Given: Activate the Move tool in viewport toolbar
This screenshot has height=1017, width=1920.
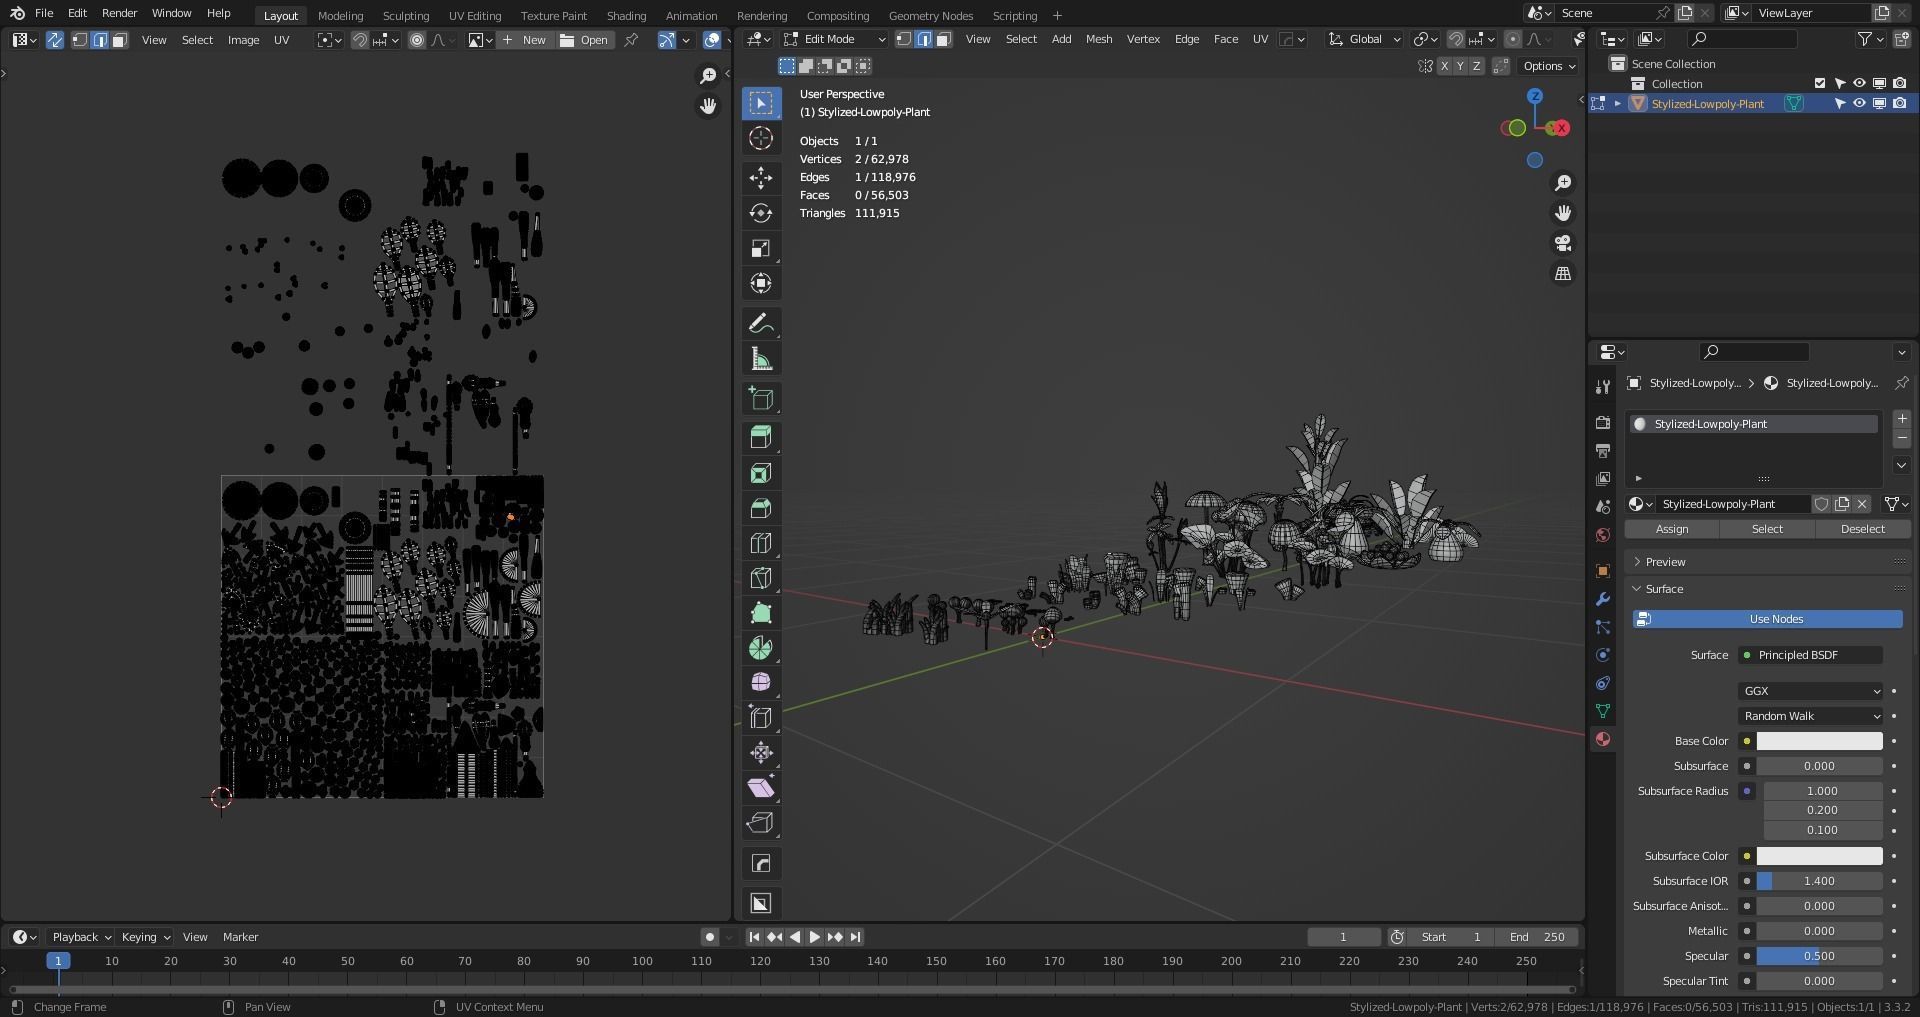Looking at the screenshot, I should tap(761, 178).
